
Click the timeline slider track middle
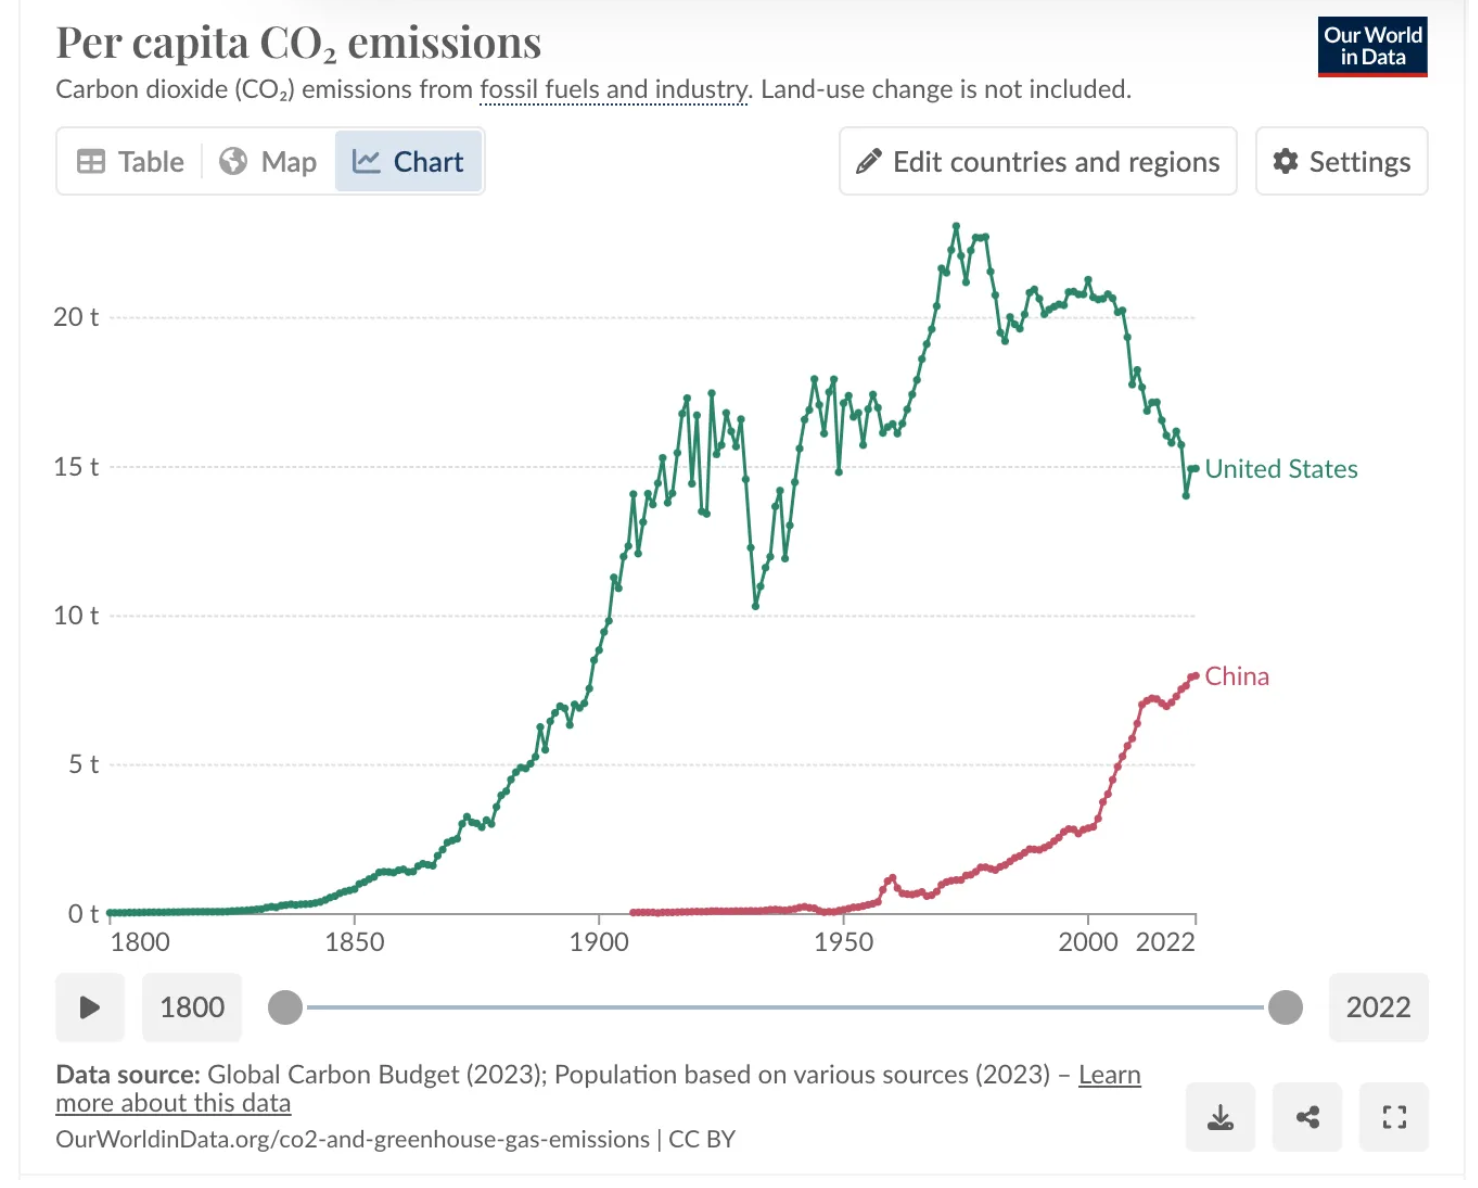click(x=785, y=1008)
